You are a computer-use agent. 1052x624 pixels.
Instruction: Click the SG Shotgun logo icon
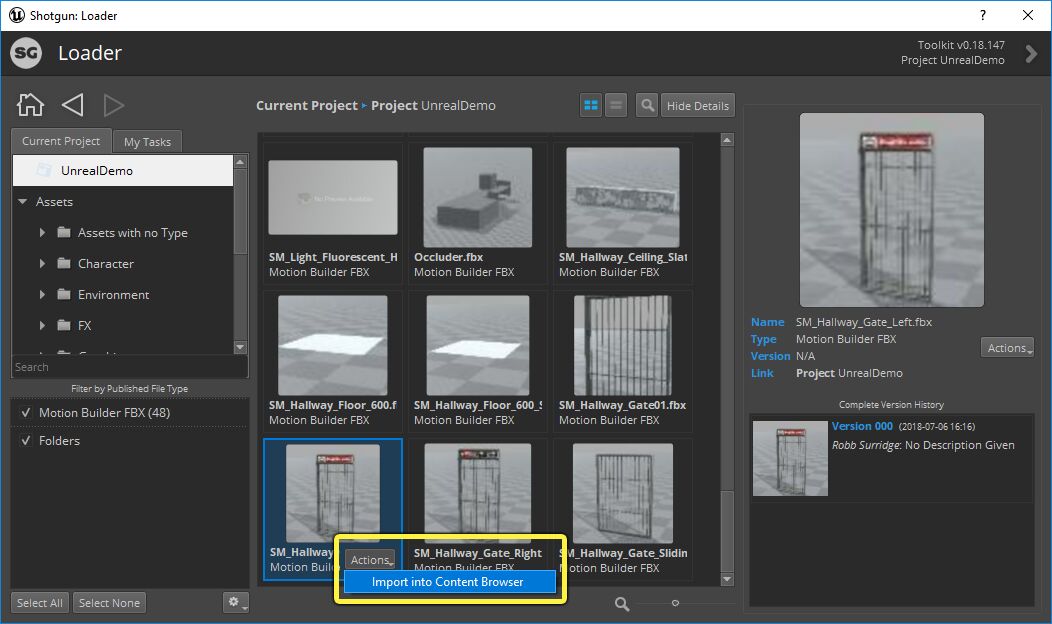tap(26, 54)
